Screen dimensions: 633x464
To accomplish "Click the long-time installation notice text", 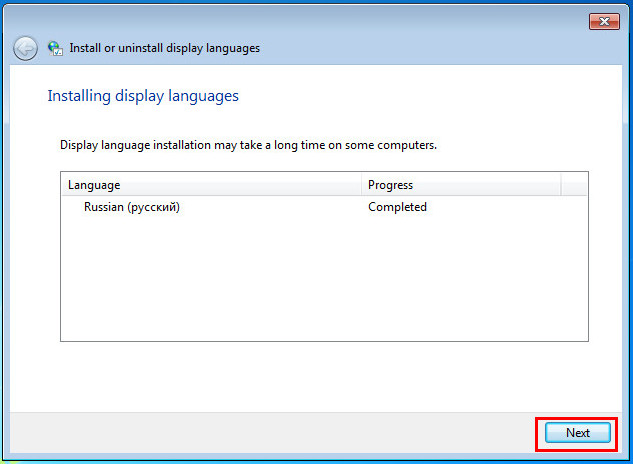I will tap(248, 145).
